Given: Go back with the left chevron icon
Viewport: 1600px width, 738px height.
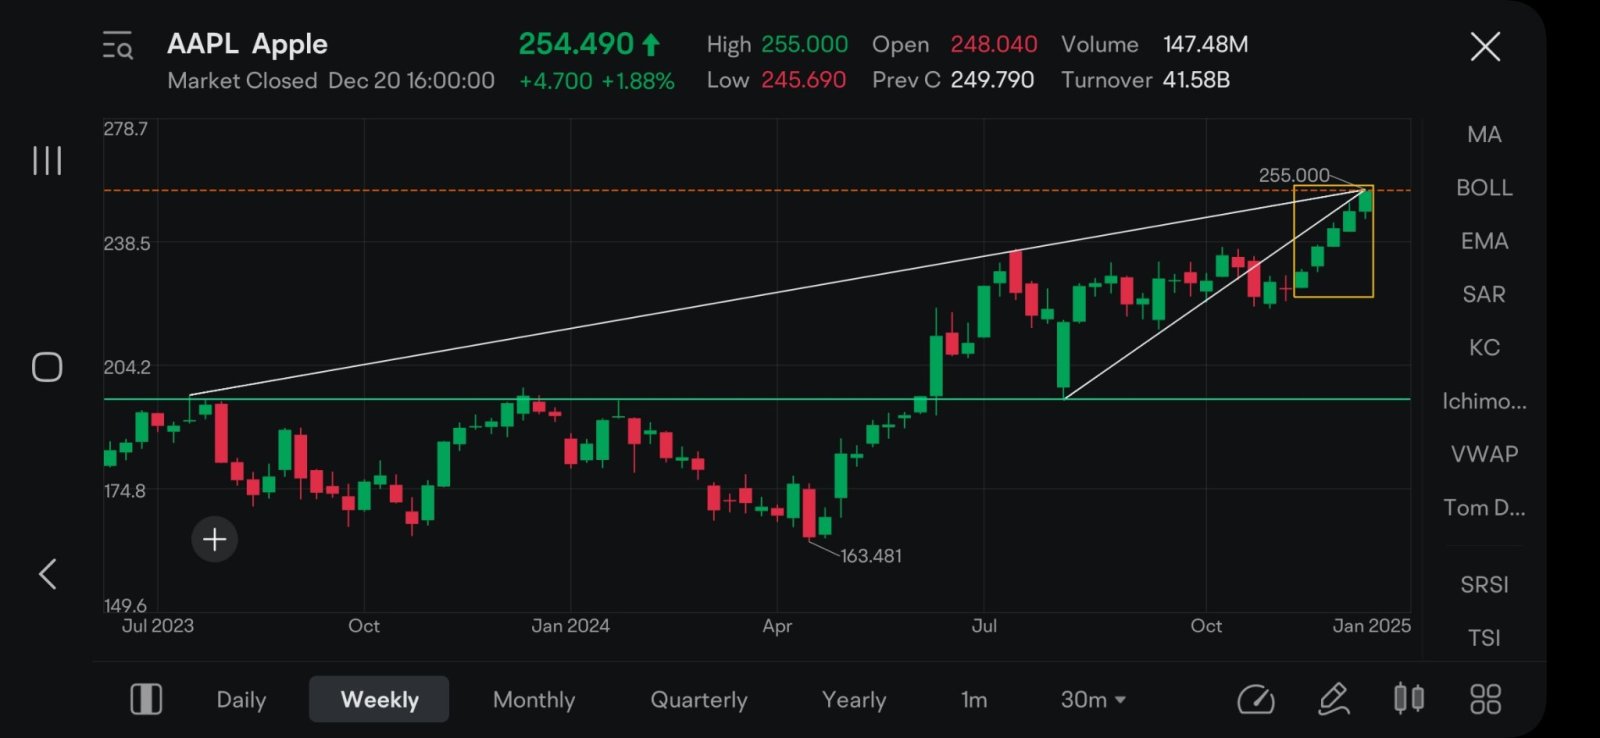Looking at the screenshot, I should [x=47, y=574].
